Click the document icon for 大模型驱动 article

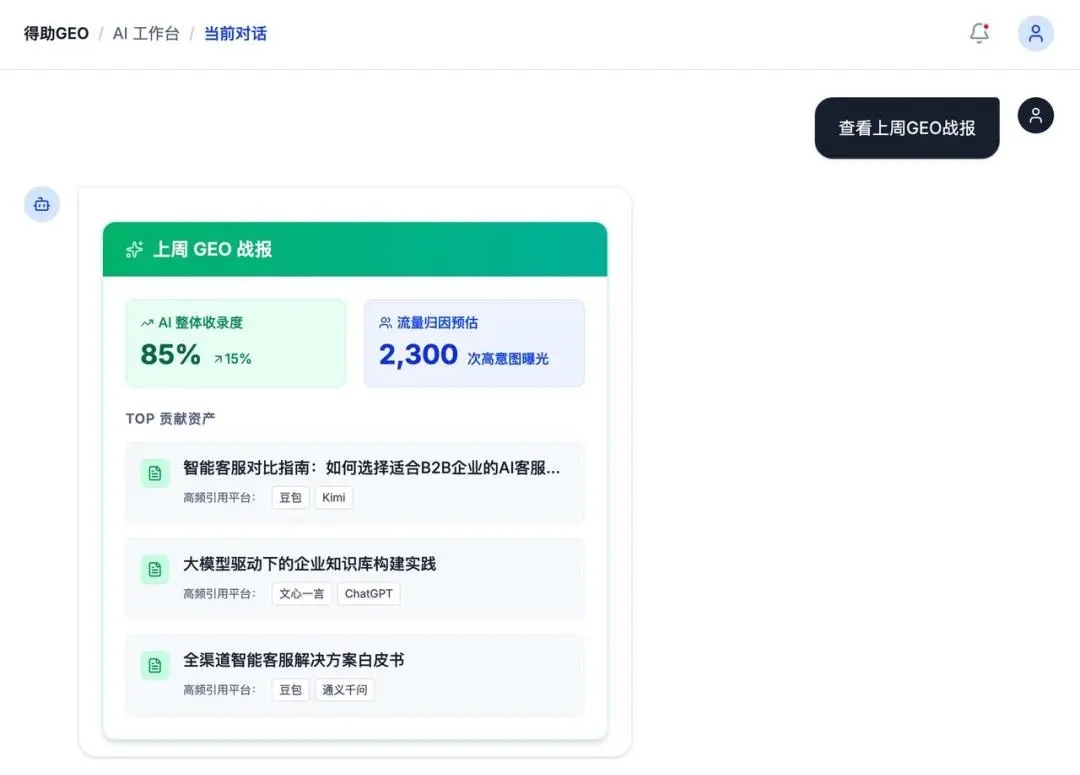[x=155, y=569]
